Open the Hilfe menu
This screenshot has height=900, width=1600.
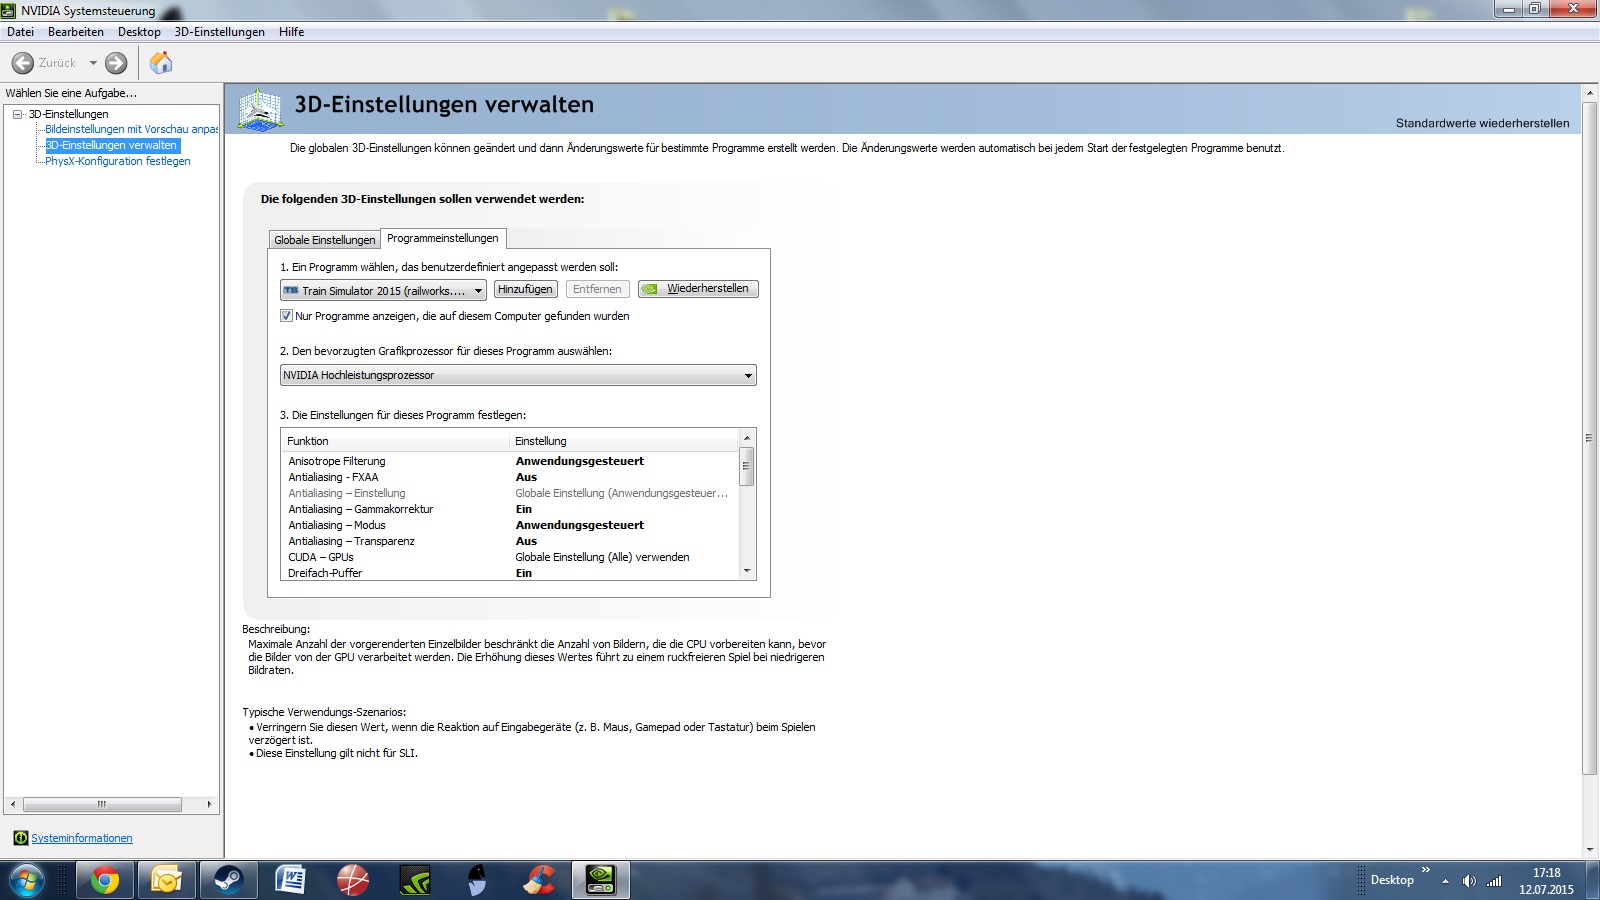coord(292,32)
